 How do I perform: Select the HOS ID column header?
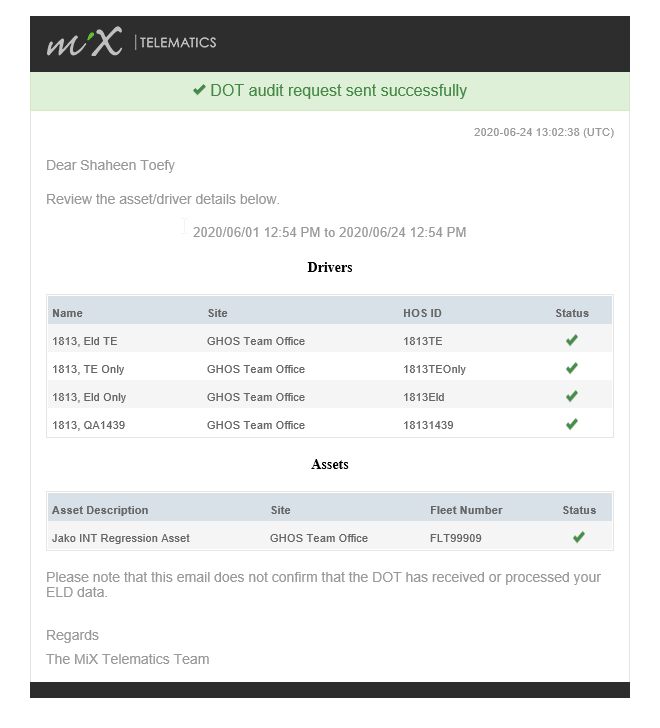pyautogui.click(x=422, y=313)
